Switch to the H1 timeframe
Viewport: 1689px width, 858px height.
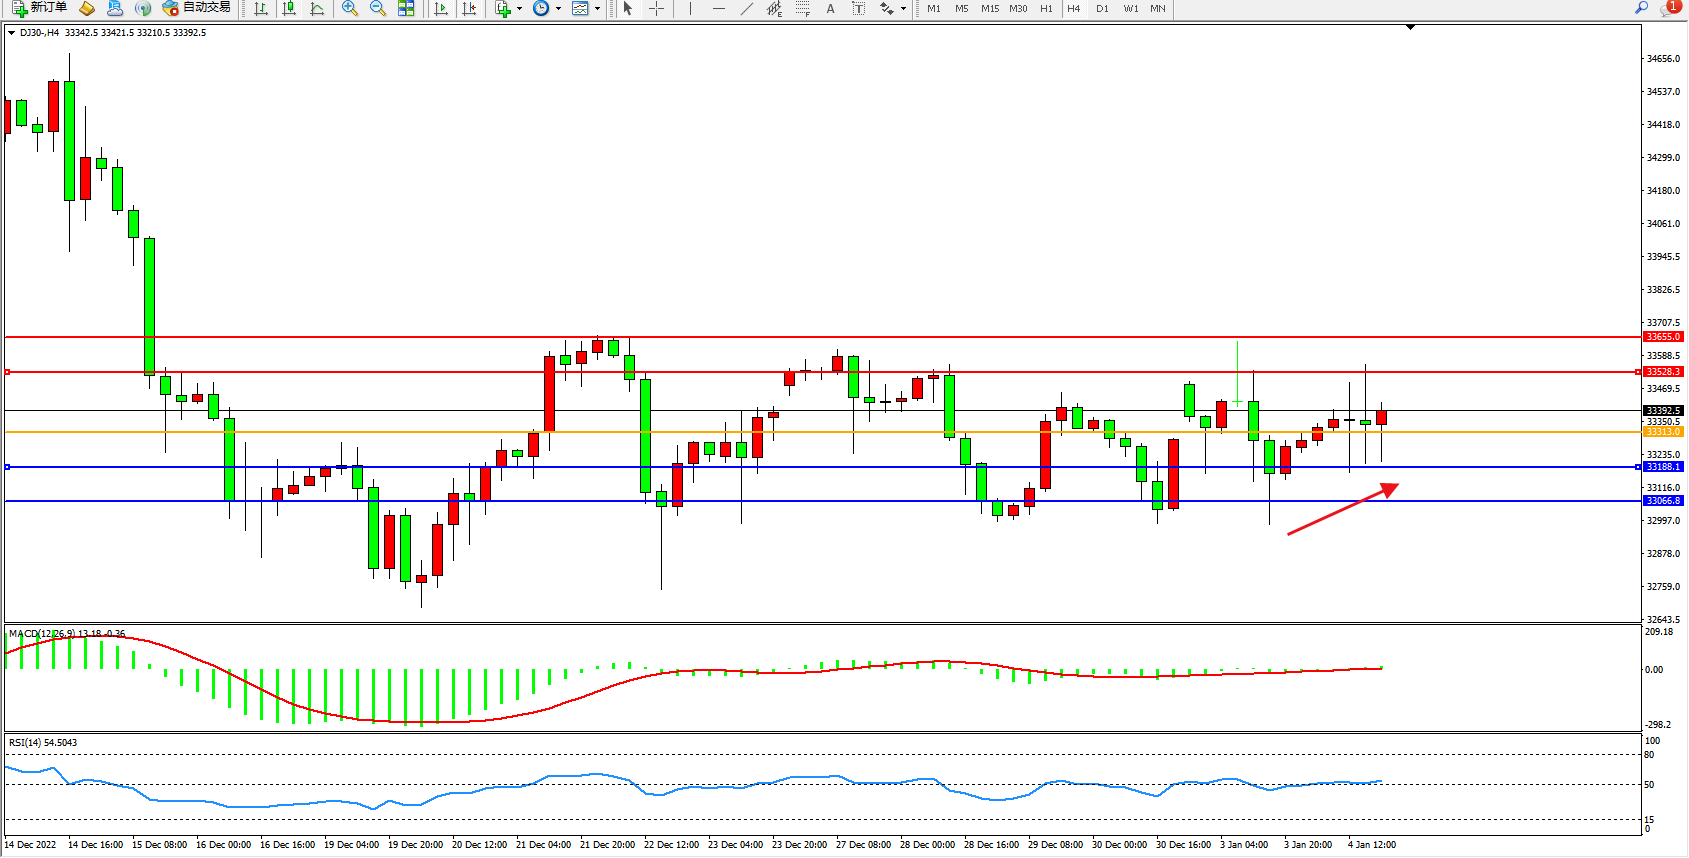pyautogui.click(x=1046, y=8)
